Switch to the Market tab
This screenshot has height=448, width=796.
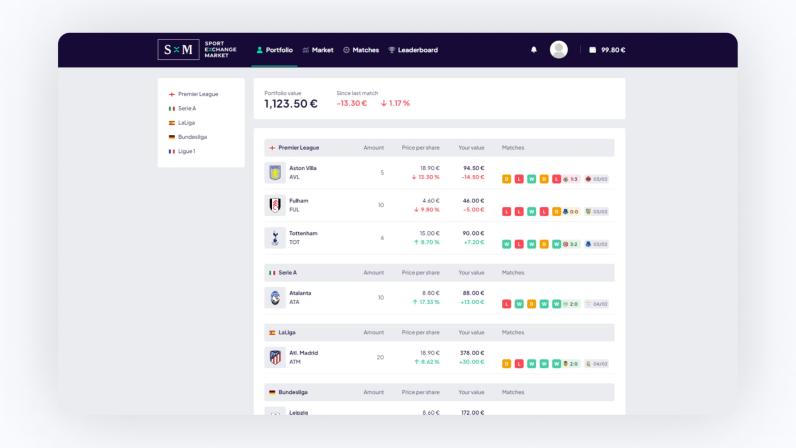point(317,50)
